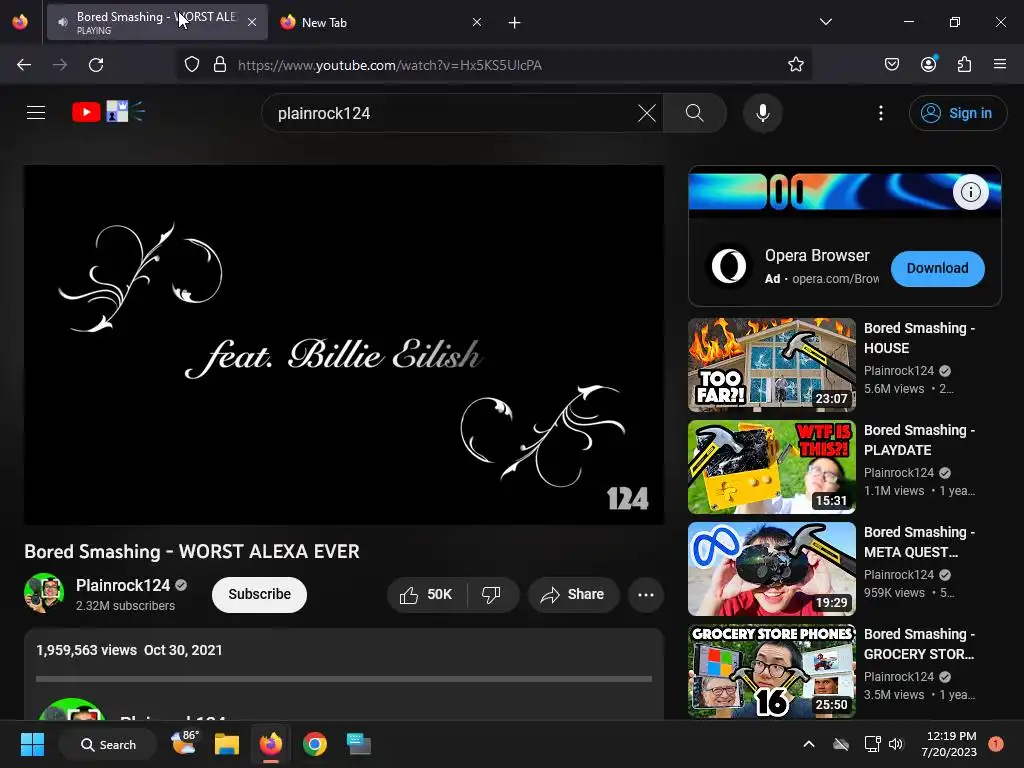The width and height of the screenshot is (1024, 768).
Task: Open YouTube settings three-dot menu
Action: pyautogui.click(x=880, y=113)
